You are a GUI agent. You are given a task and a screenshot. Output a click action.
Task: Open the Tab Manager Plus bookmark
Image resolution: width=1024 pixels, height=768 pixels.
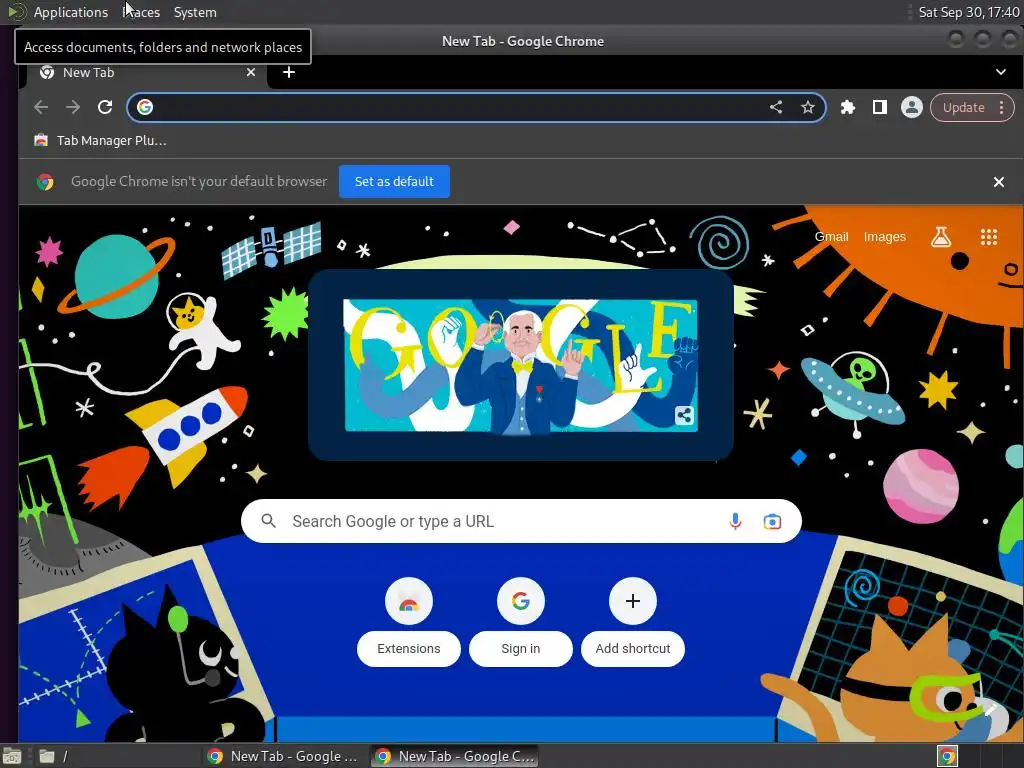coord(101,140)
